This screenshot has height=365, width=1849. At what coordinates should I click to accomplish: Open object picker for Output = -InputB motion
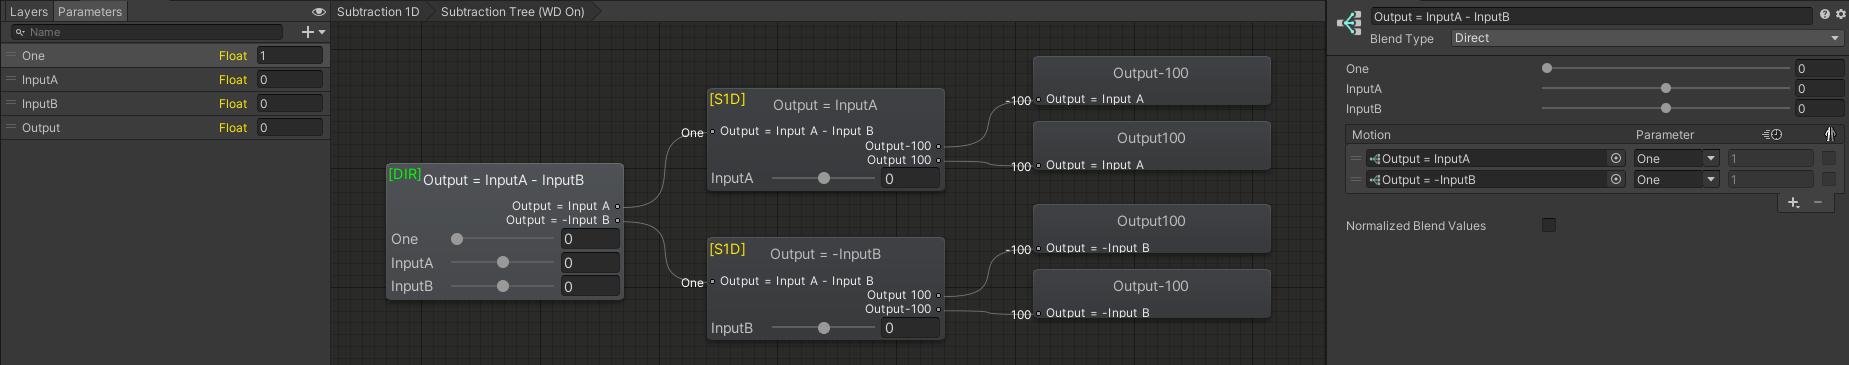tap(1616, 179)
